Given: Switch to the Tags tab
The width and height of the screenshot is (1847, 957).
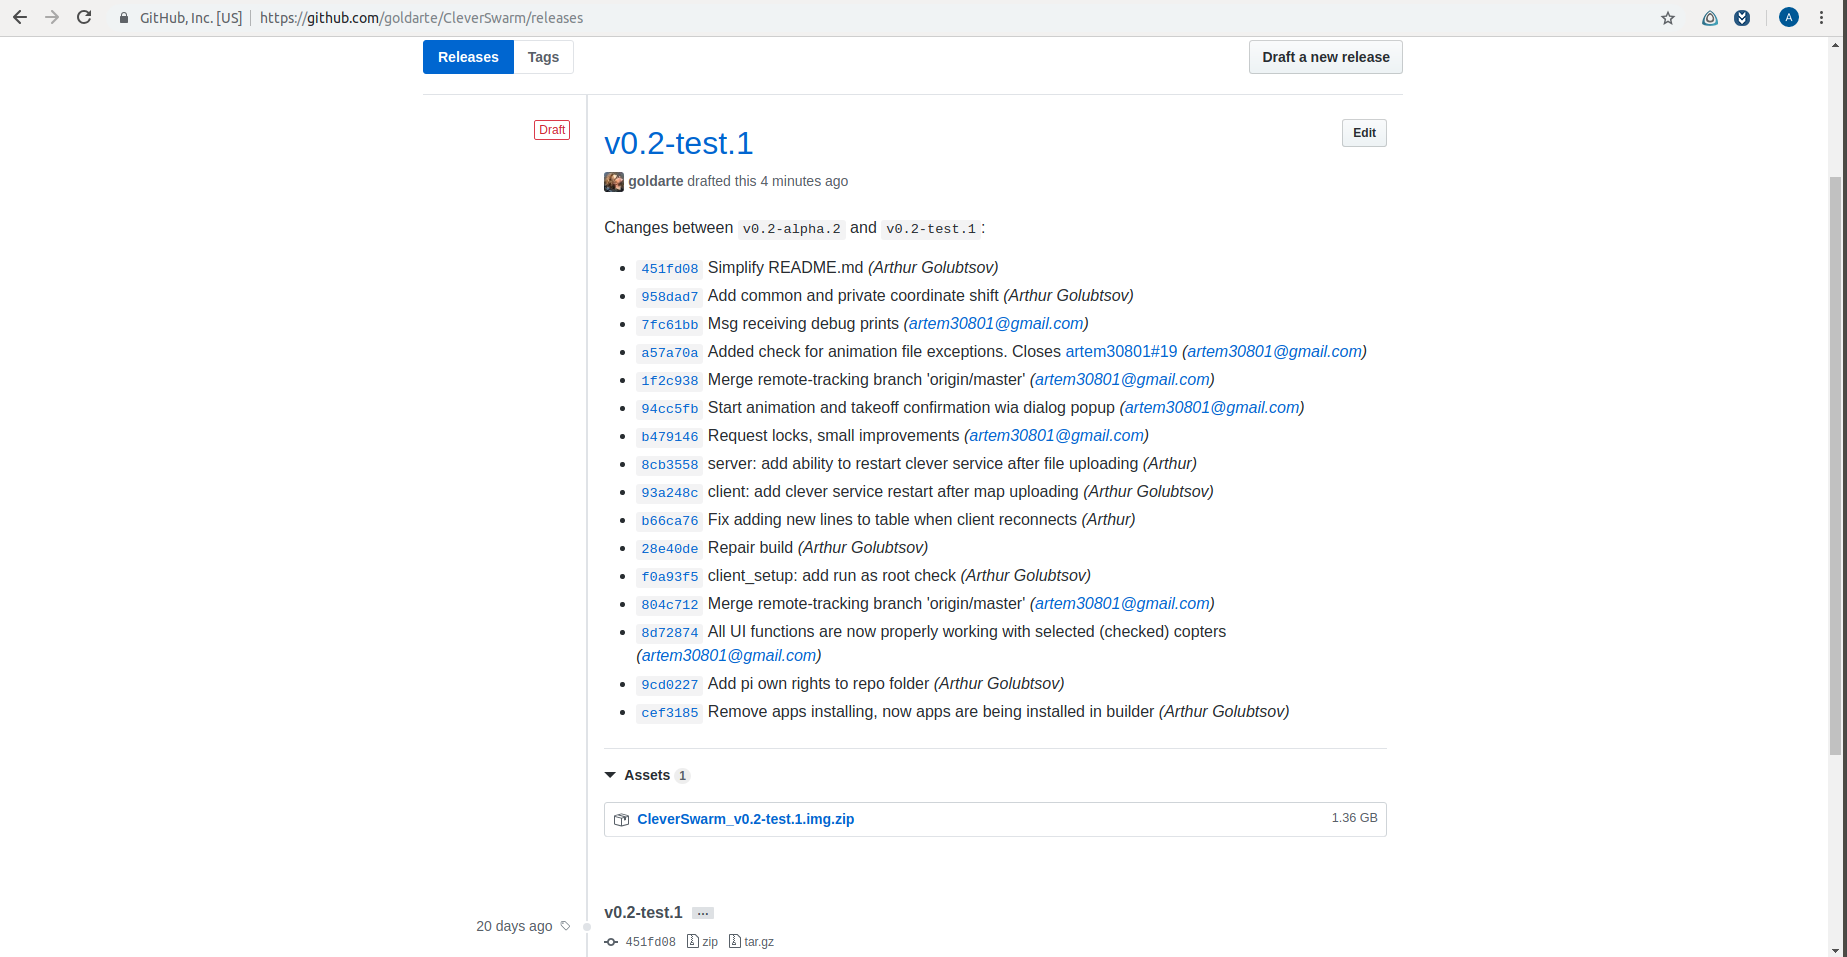Looking at the screenshot, I should [543, 57].
